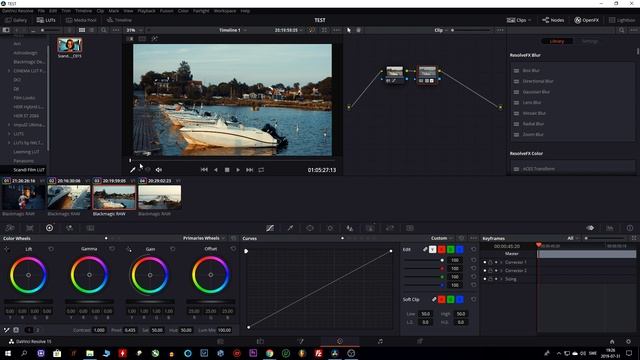Open the Timeline 1 dropdown

[233, 30]
